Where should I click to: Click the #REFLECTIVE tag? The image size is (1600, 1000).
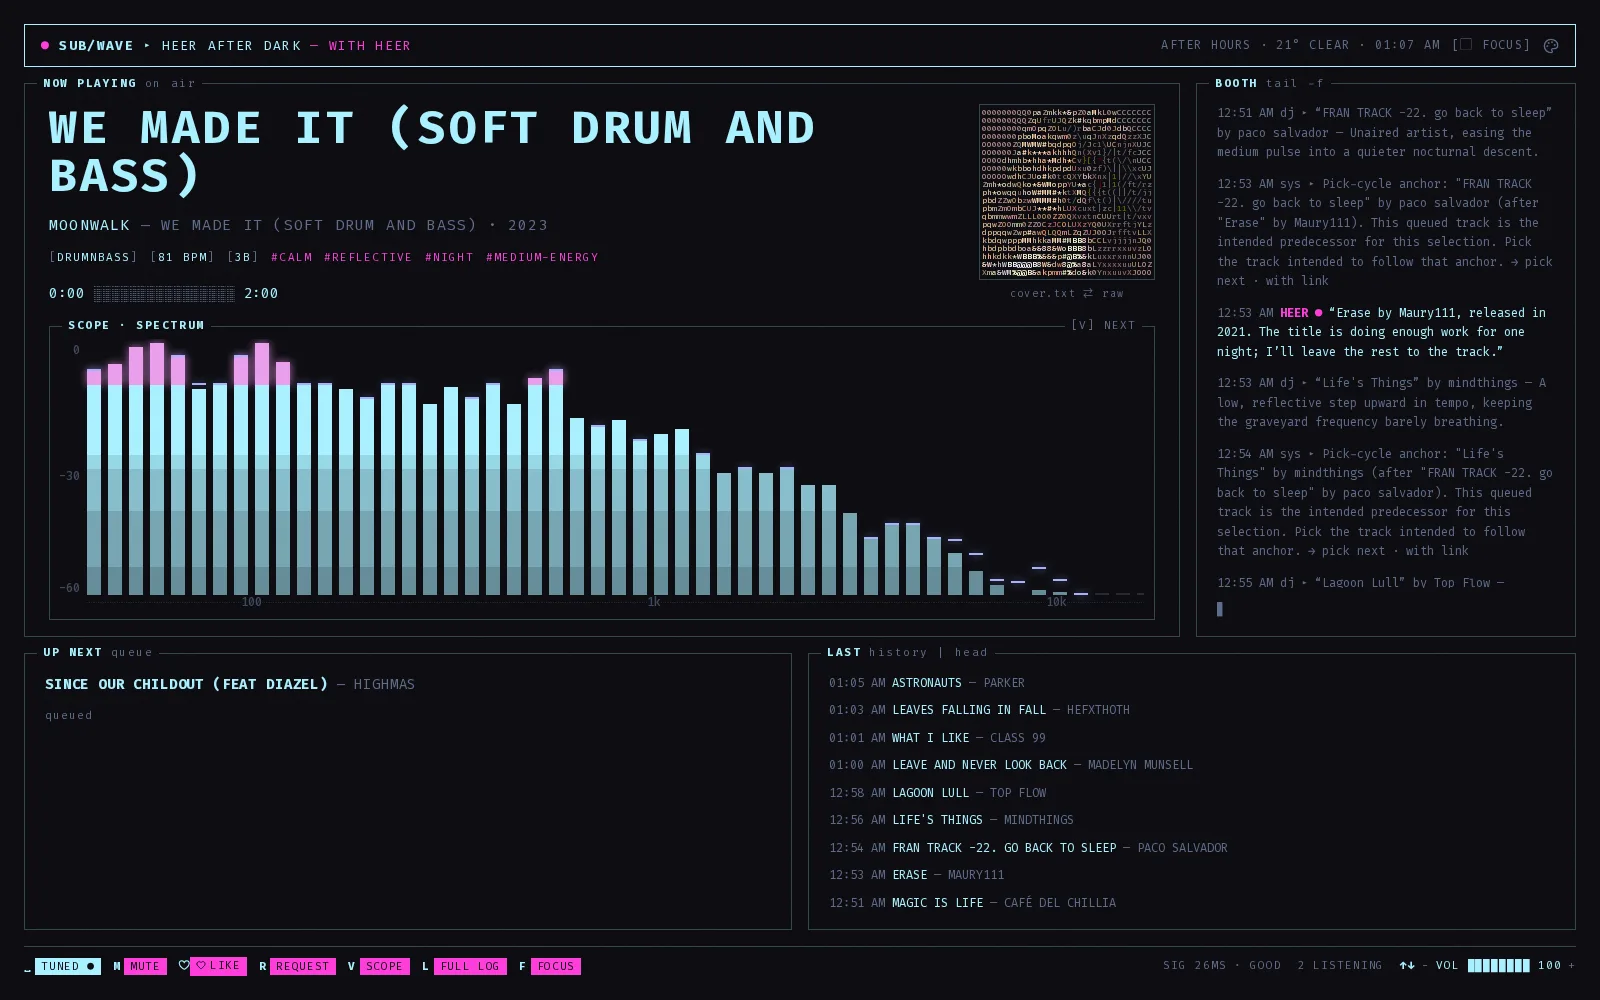[368, 257]
